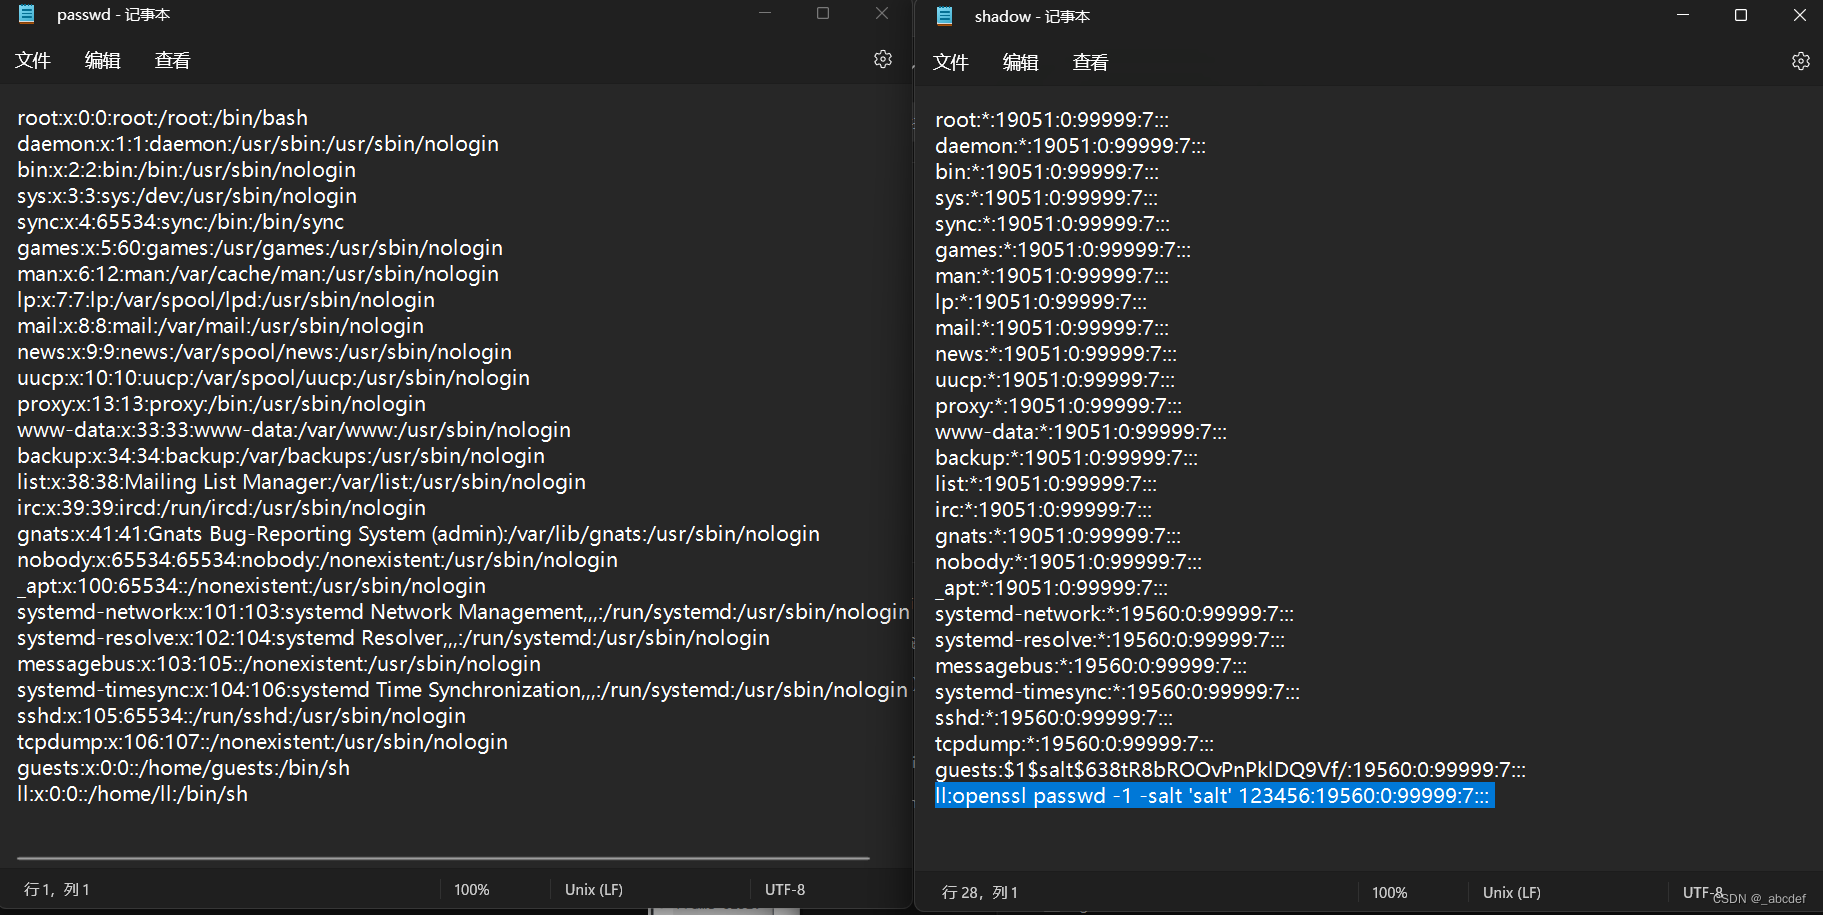Click 100% zoom status in passwd window
The image size is (1823, 915).
[472, 889]
